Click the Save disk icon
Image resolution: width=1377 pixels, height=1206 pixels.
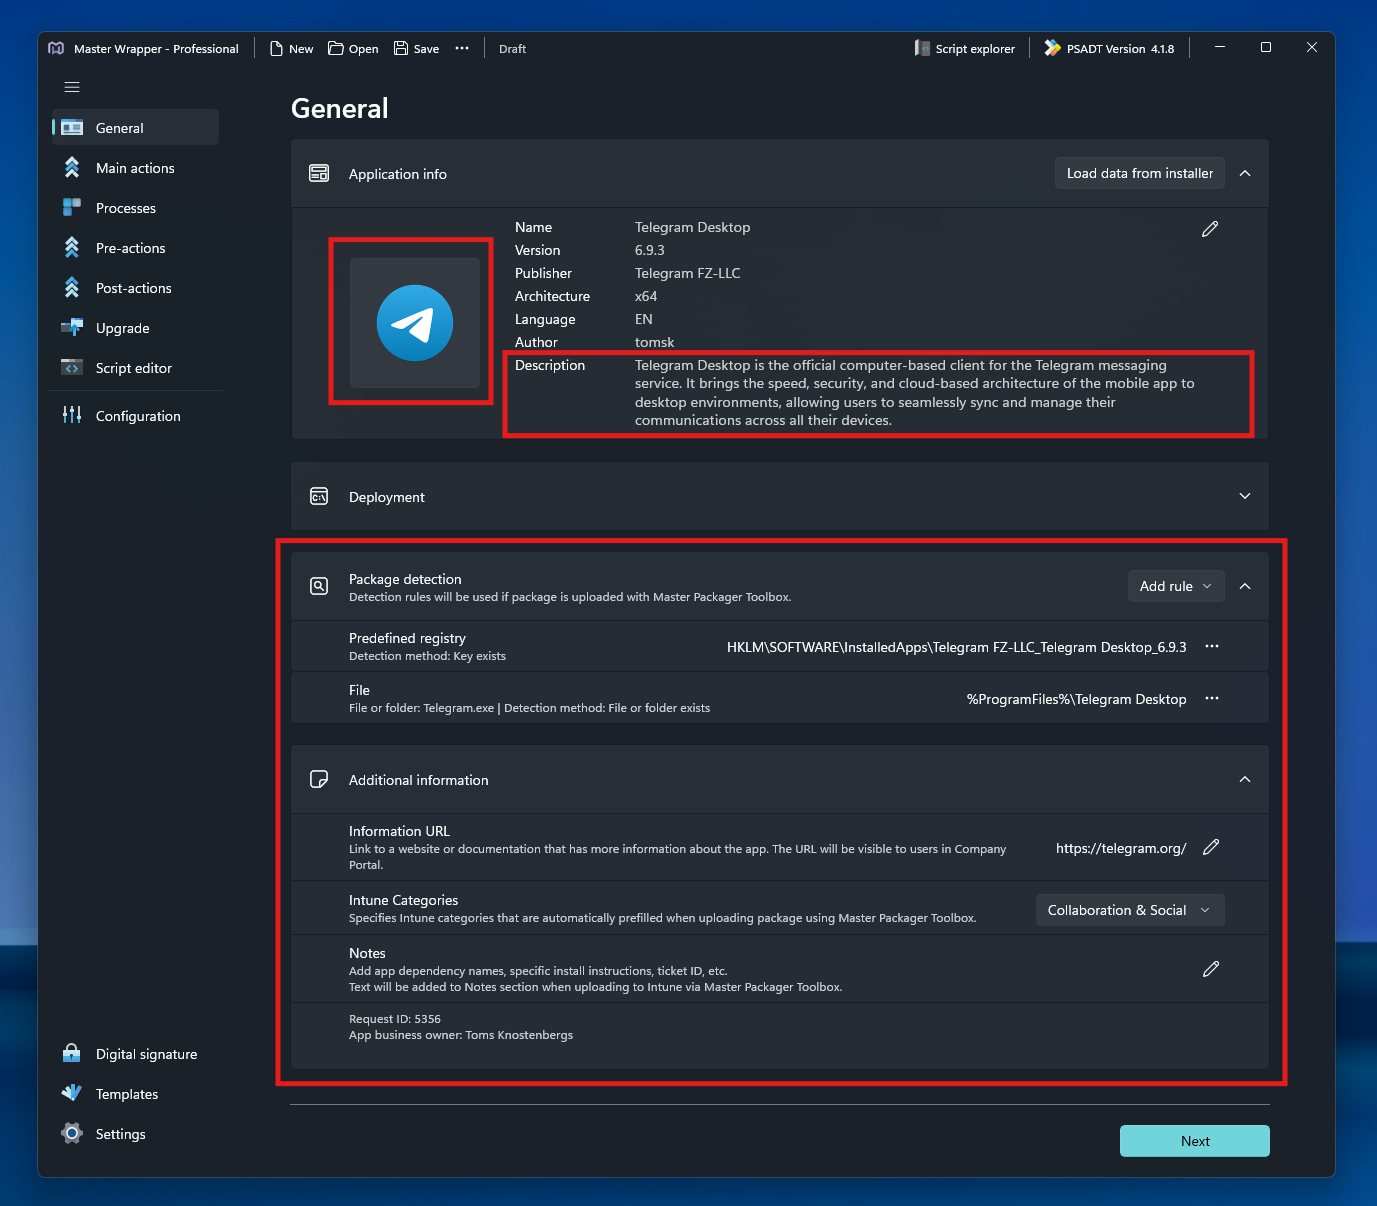pos(401,48)
